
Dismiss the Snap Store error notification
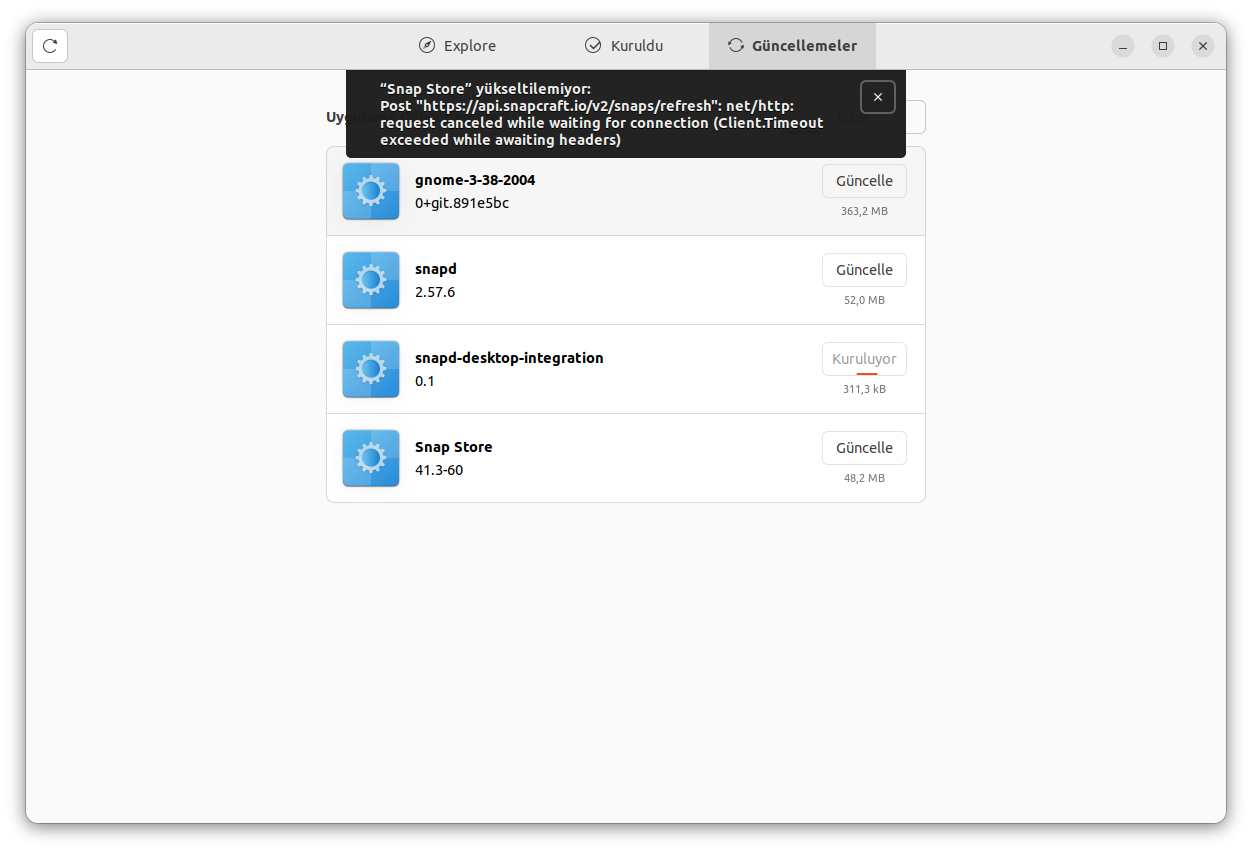point(877,97)
